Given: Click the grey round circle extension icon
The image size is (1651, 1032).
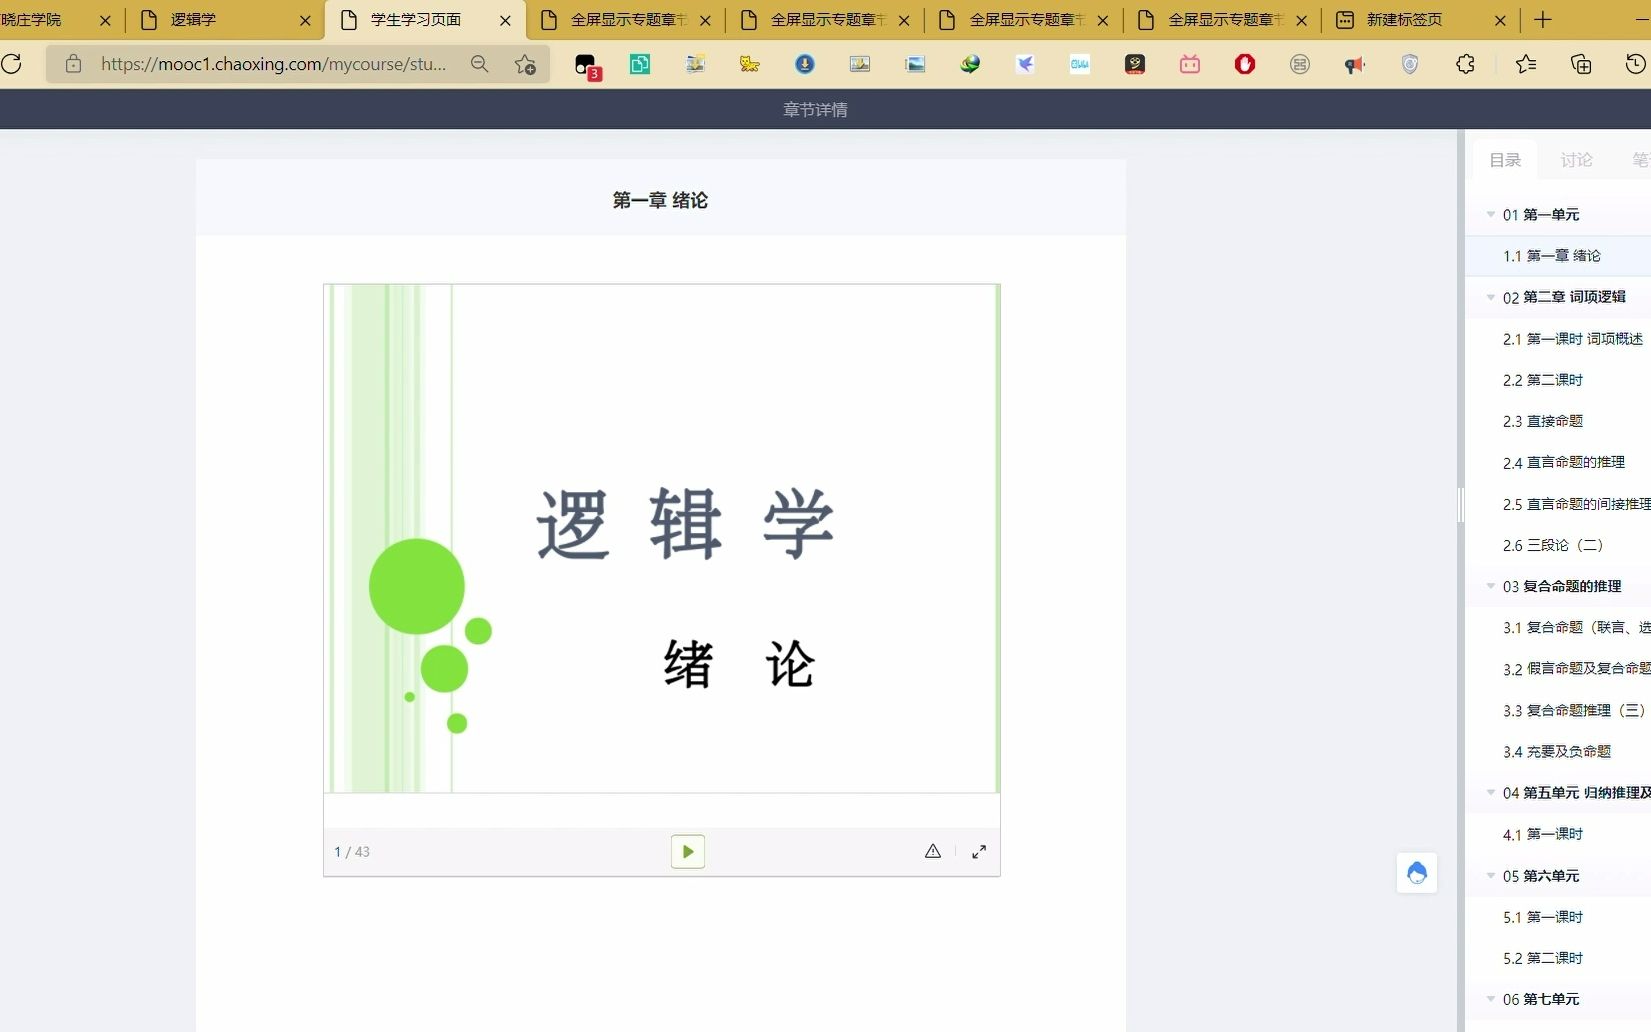Looking at the screenshot, I should [1300, 64].
